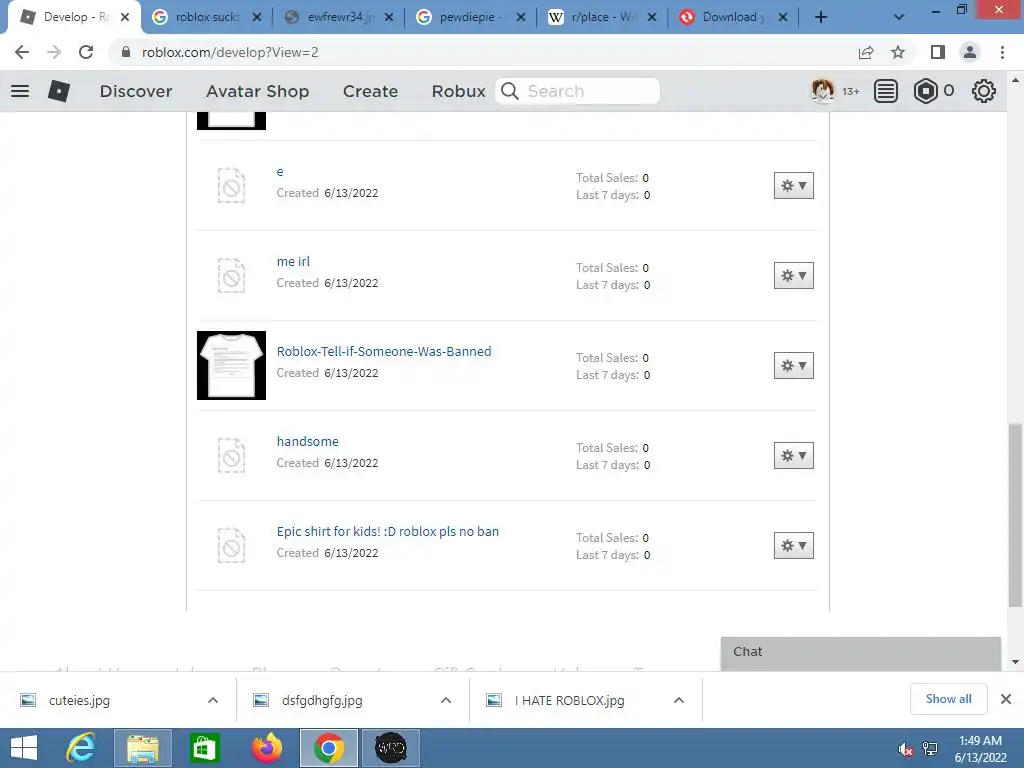Open gear dropdown for 'handsome'

point(793,456)
